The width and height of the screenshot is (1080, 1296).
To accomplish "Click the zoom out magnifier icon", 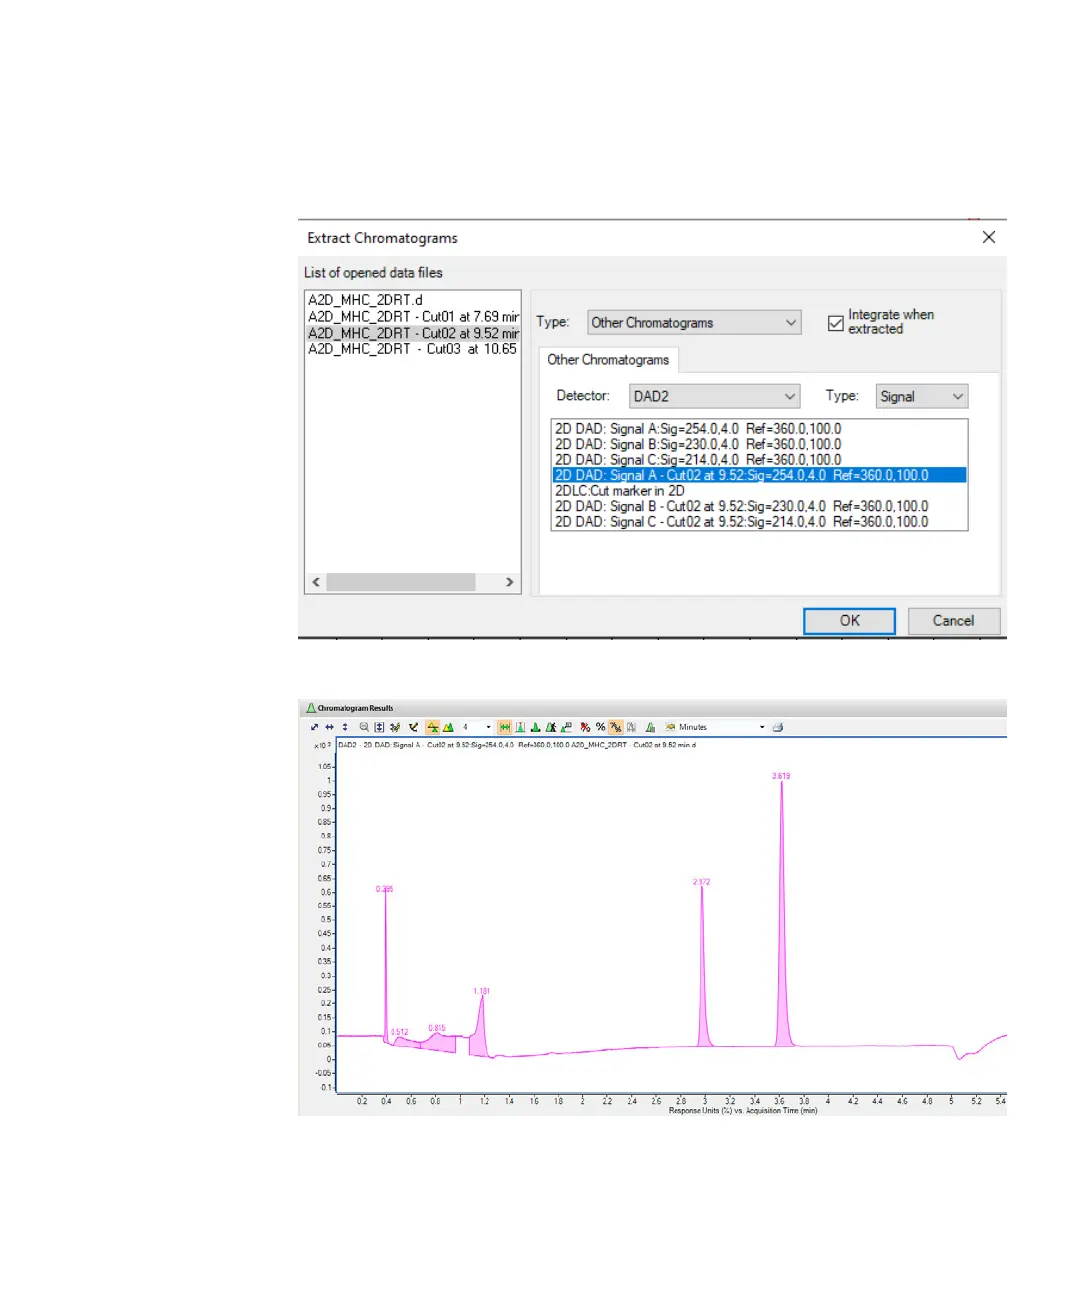I will tap(364, 727).
